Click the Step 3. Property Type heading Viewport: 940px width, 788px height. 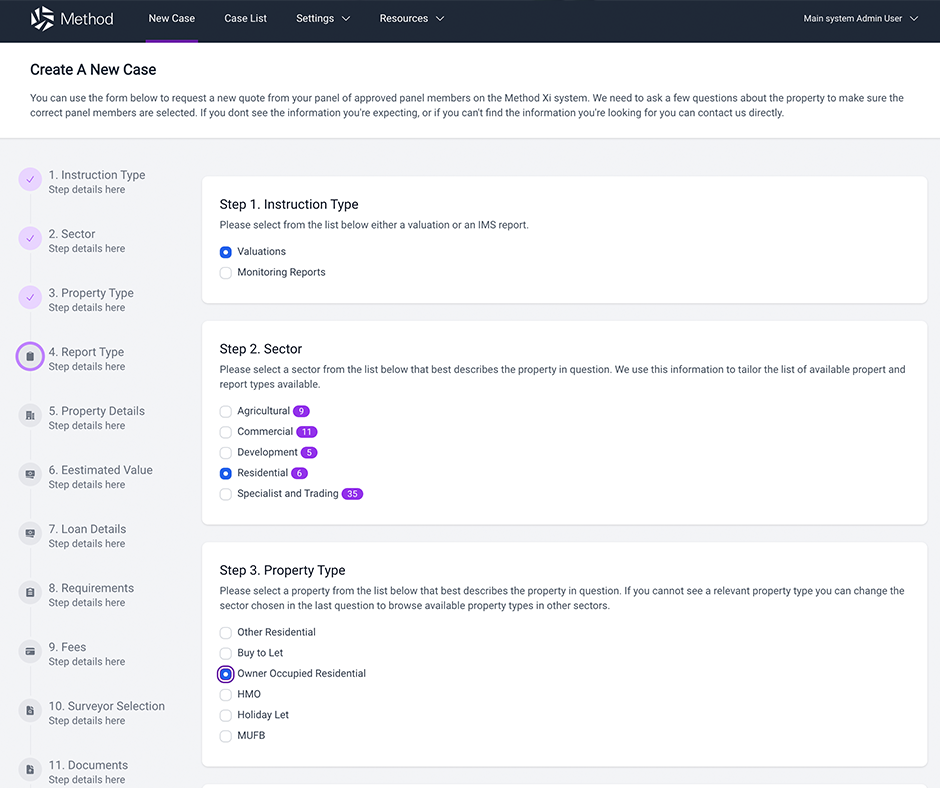(x=282, y=570)
